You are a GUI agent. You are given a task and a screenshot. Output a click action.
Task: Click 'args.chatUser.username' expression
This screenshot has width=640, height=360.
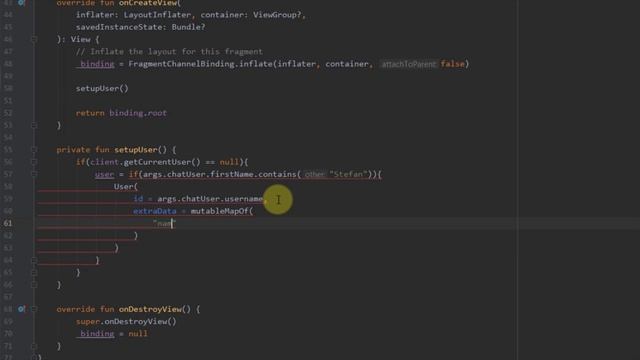pyautogui.click(x=210, y=199)
